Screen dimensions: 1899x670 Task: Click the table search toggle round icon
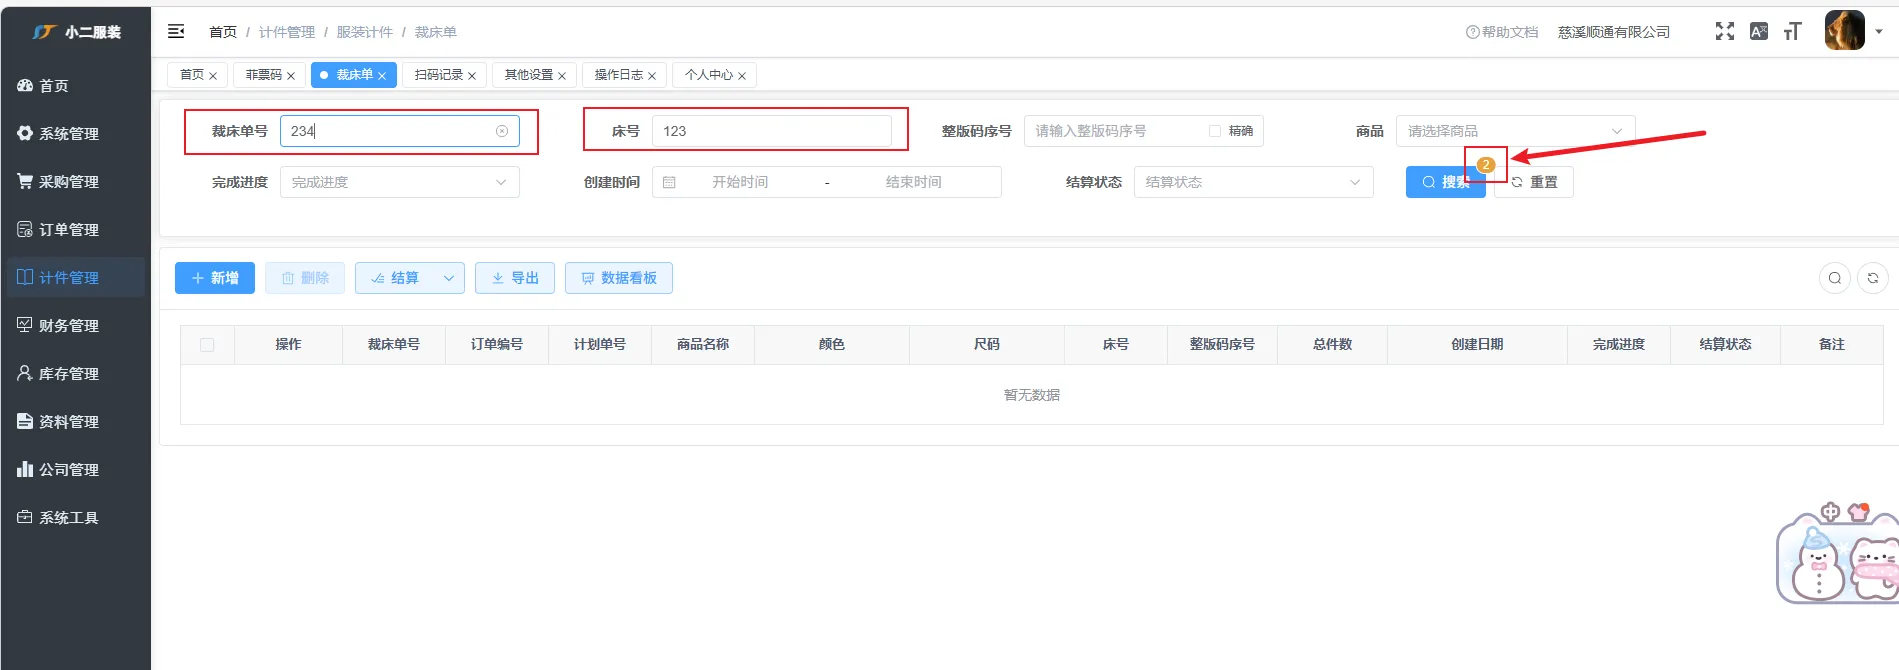(x=1835, y=278)
